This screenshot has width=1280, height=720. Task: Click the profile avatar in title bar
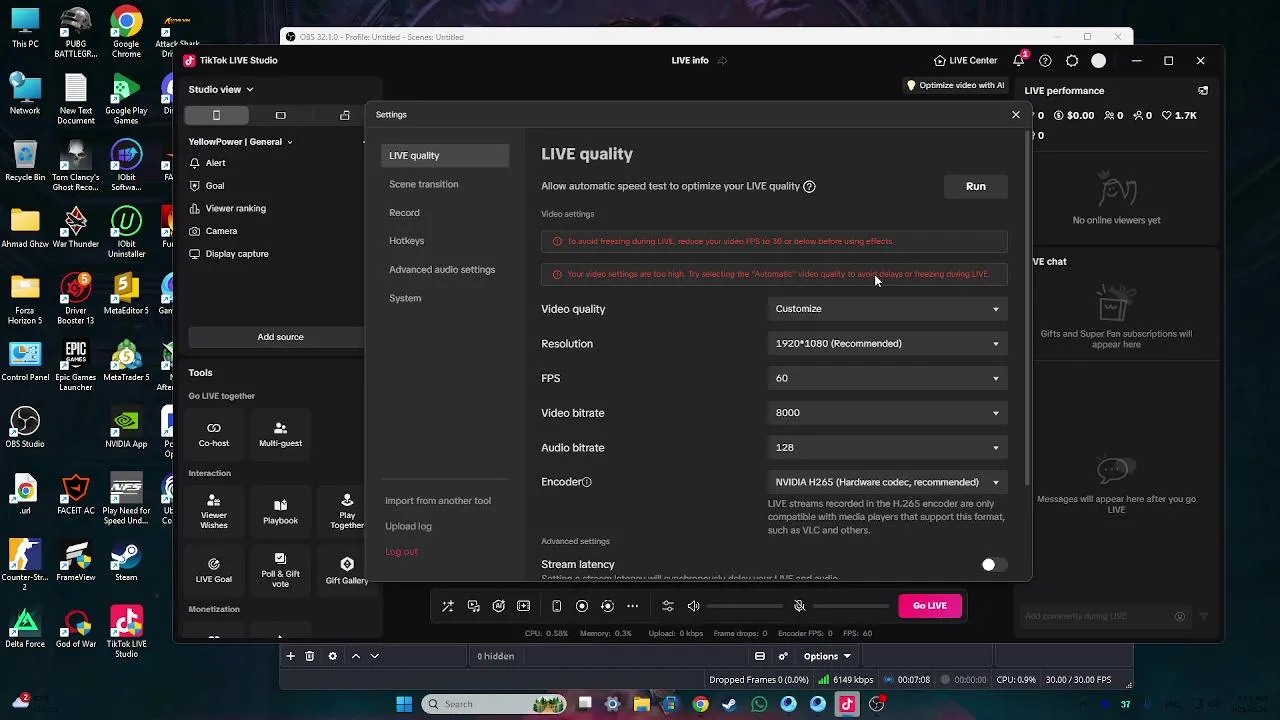coord(1098,61)
